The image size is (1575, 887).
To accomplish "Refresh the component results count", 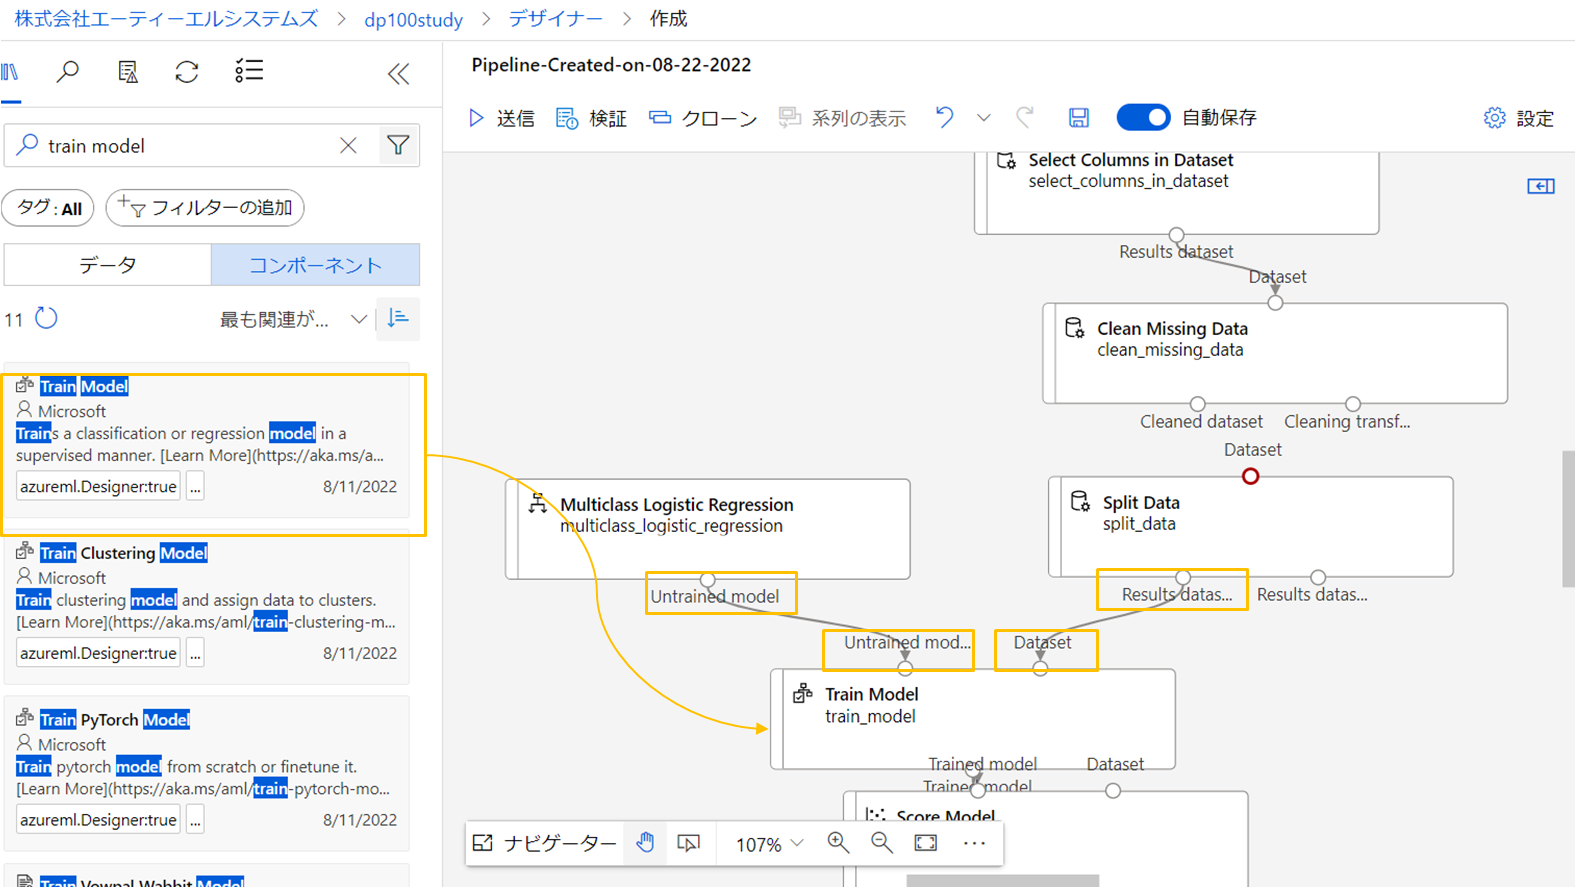I will click(47, 319).
